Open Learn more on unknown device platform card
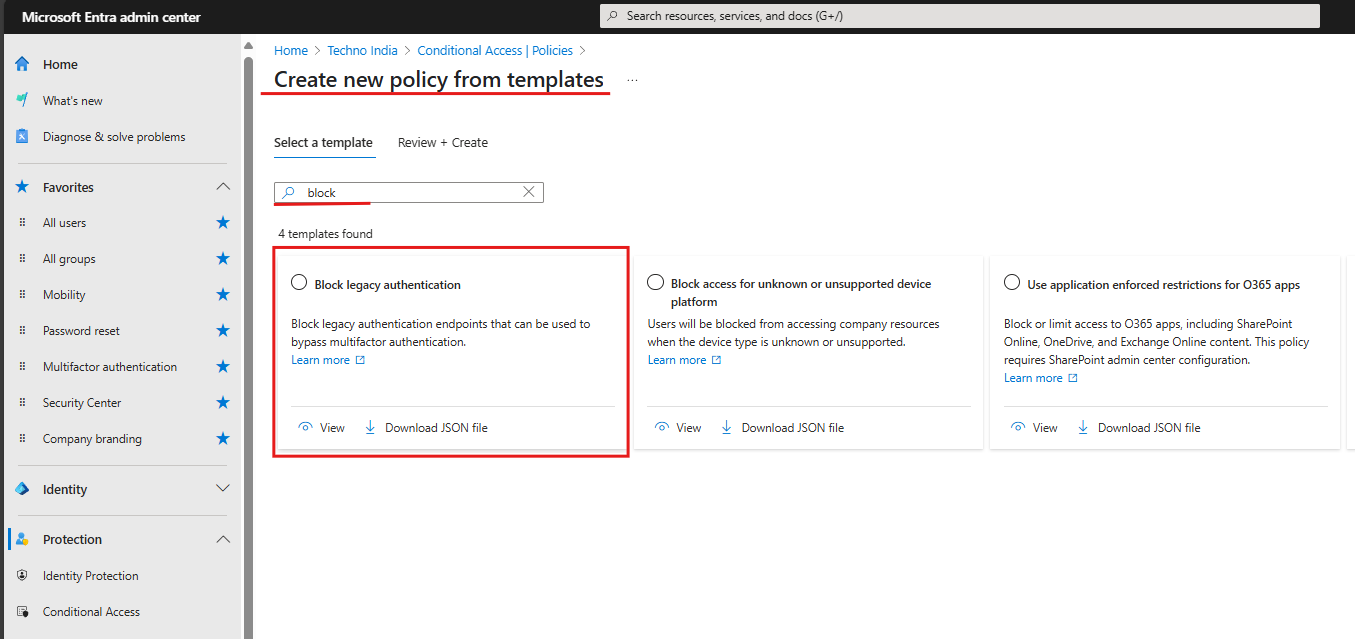 click(684, 360)
